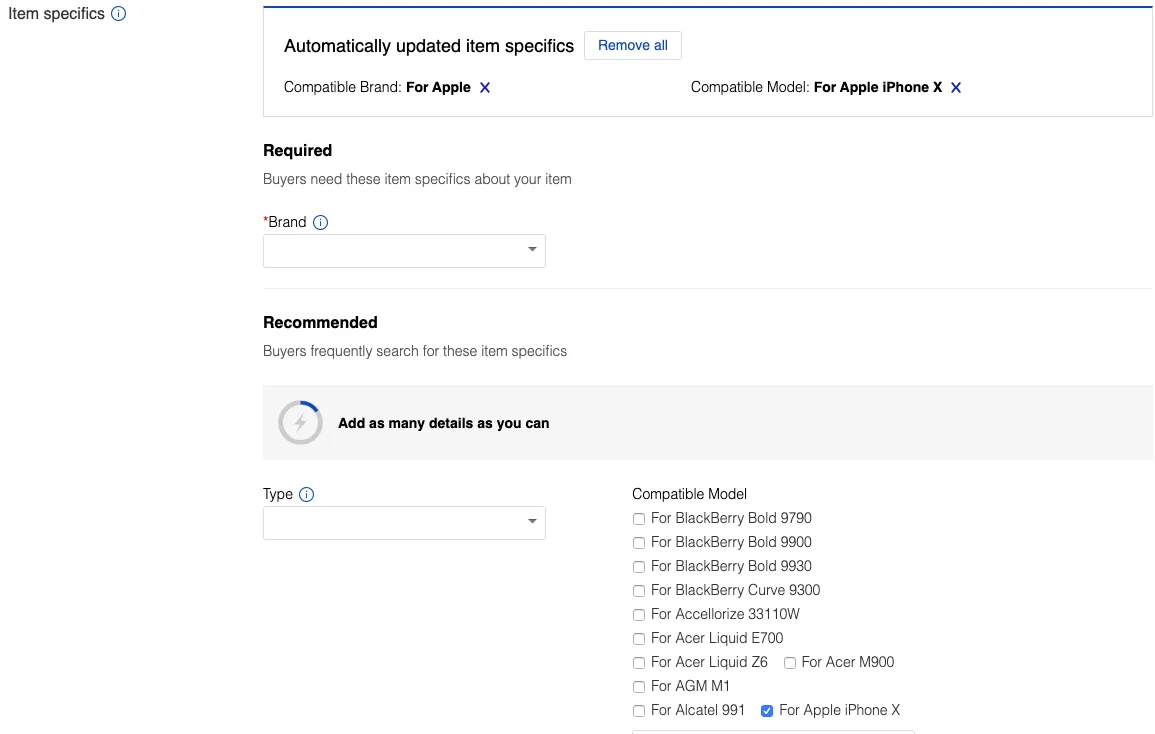
Task: Select For BlackBerry Bold 9930 checkbox
Action: (x=639, y=567)
